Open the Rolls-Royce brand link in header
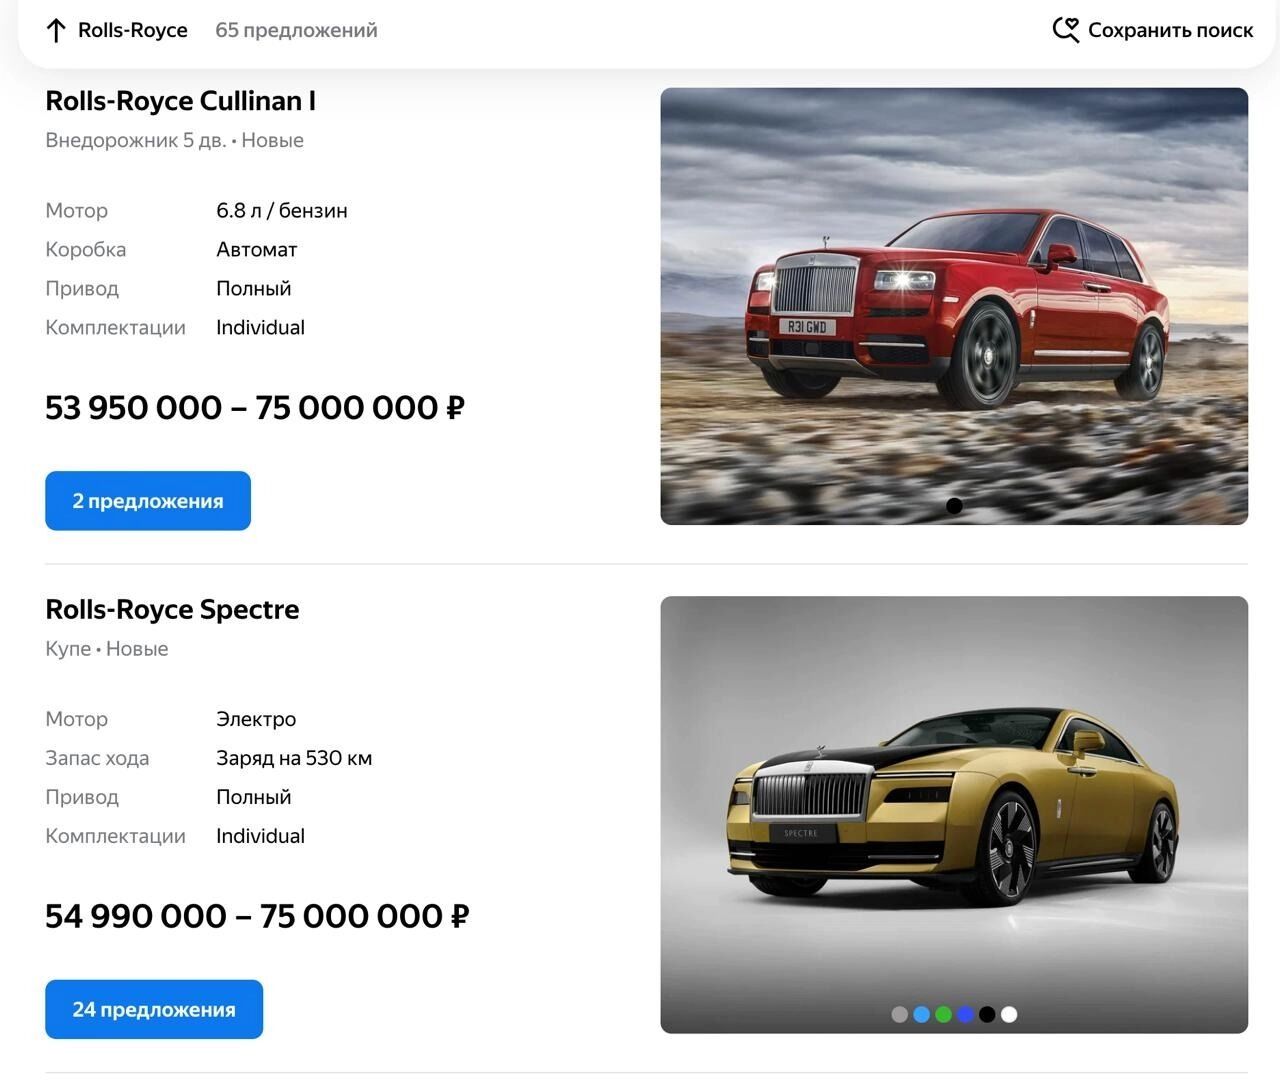1280x1083 pixels. [133, 30]
